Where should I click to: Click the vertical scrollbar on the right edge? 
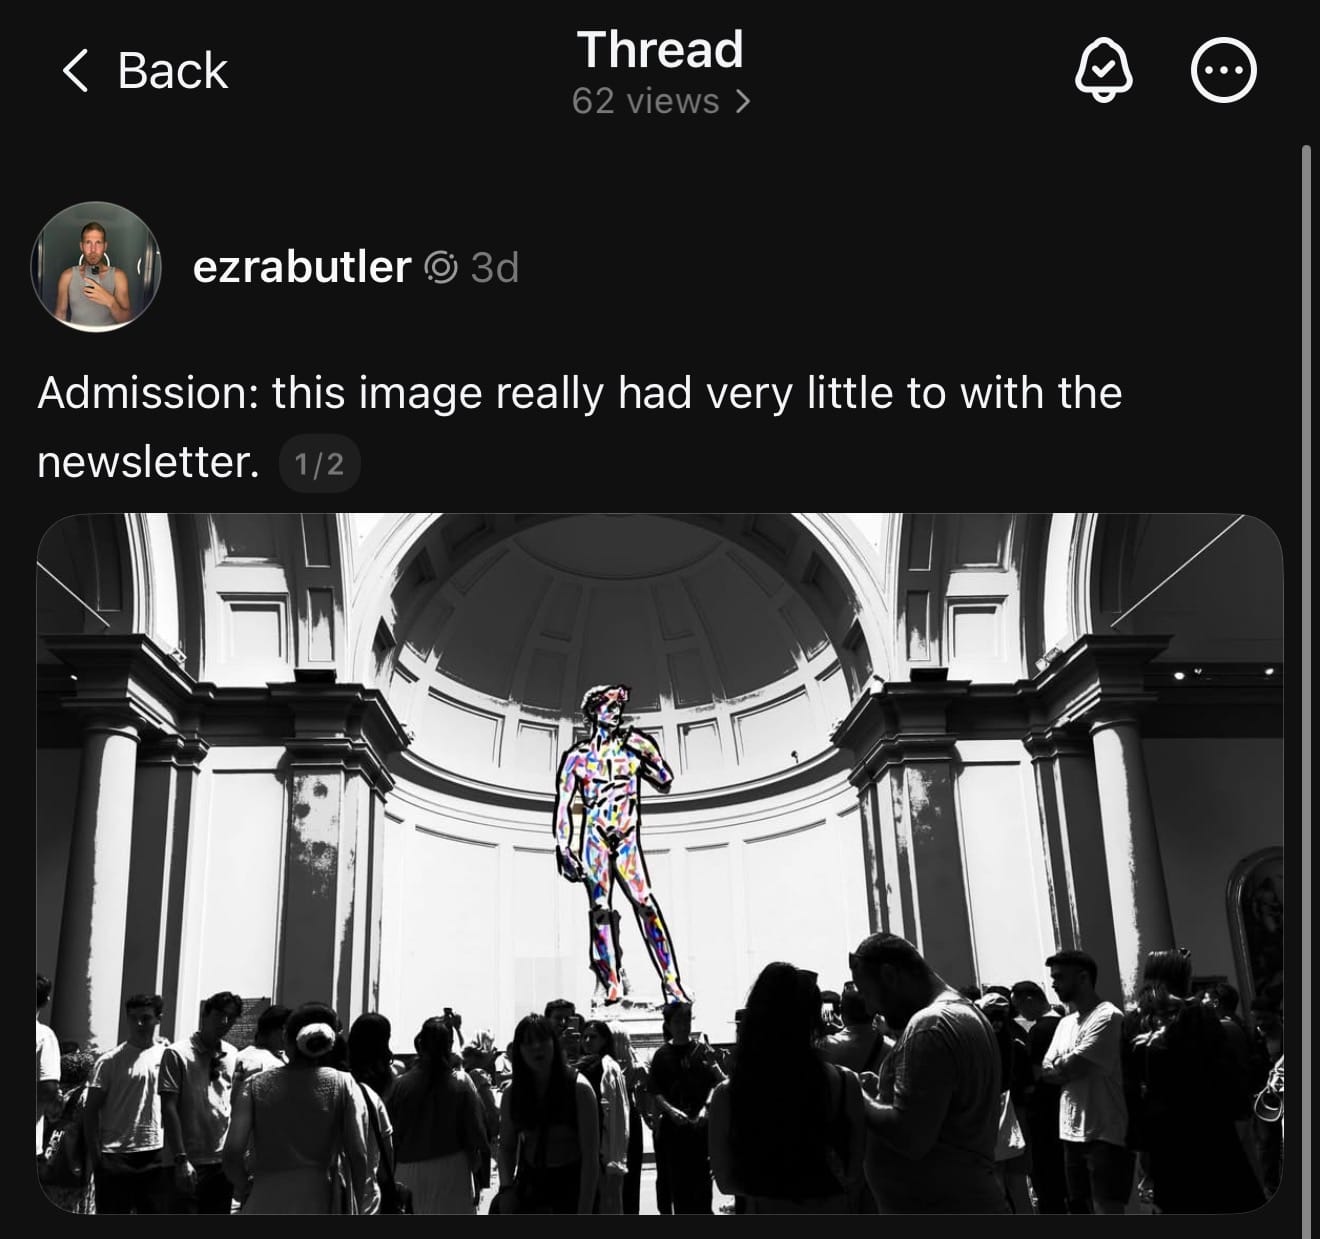[1306, 690]
